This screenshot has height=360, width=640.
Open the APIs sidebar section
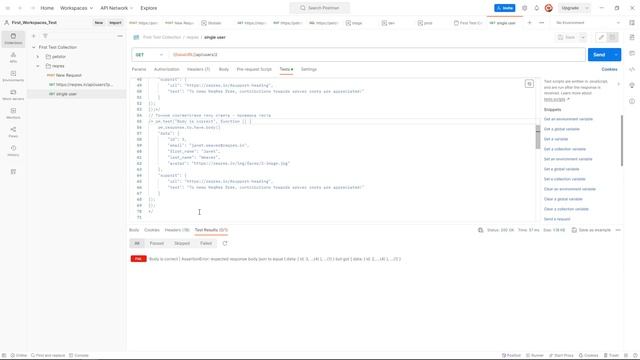13,58
